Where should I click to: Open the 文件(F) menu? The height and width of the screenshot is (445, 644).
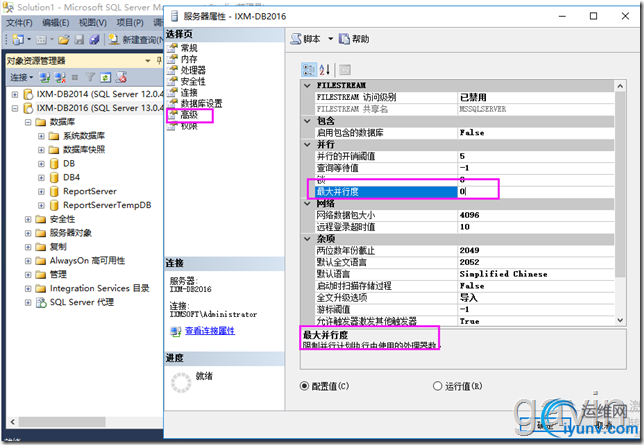19,23
